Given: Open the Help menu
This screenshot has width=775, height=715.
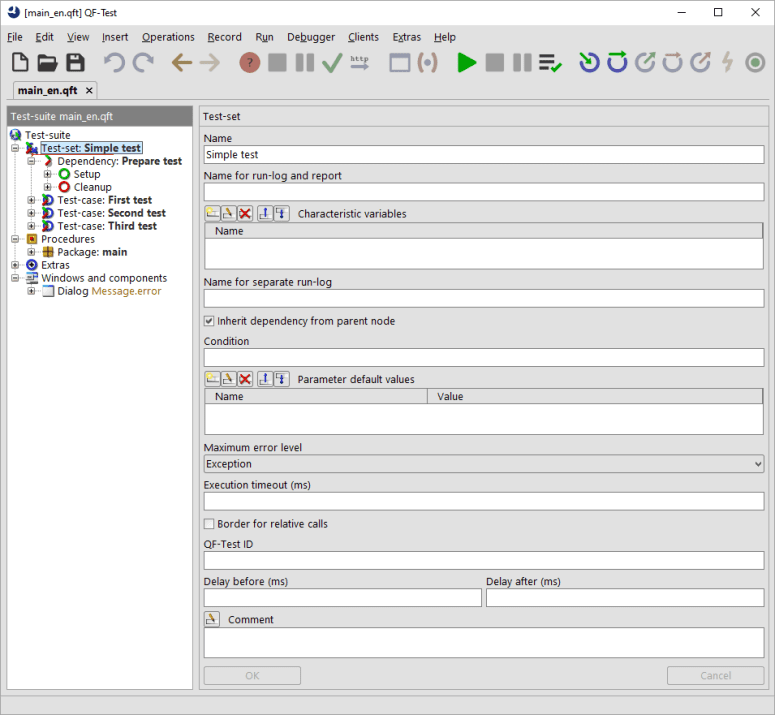Looking at the screenshot, I should coord(445,37).
